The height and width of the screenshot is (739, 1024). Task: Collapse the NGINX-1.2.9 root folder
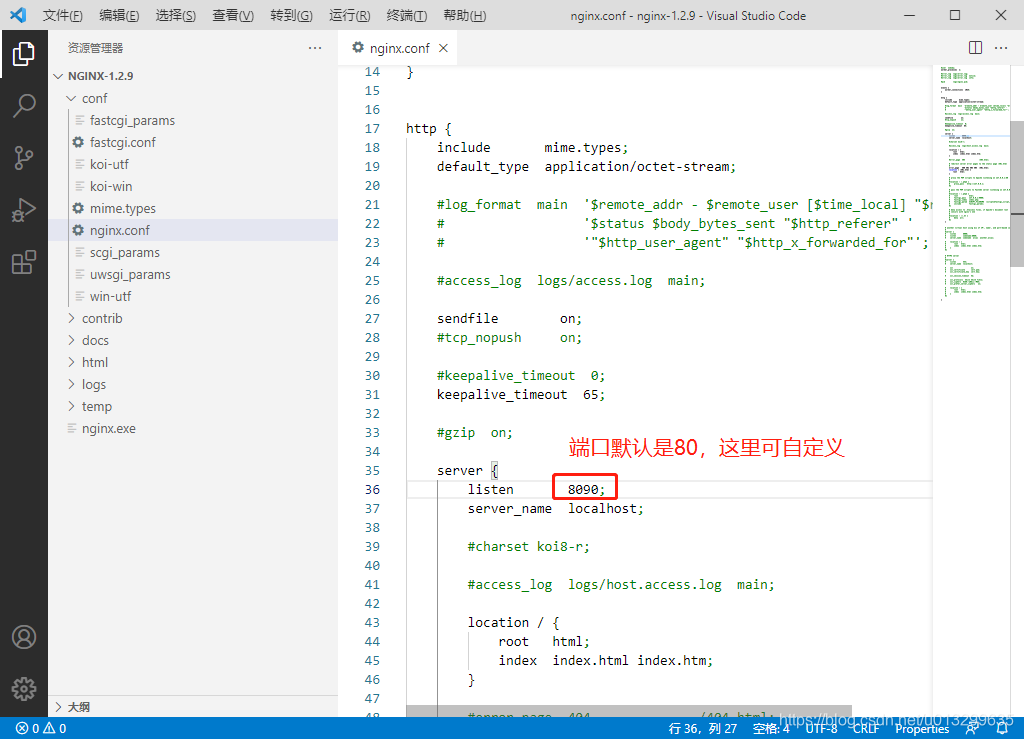pyautogui.click(x=58, y=76)
